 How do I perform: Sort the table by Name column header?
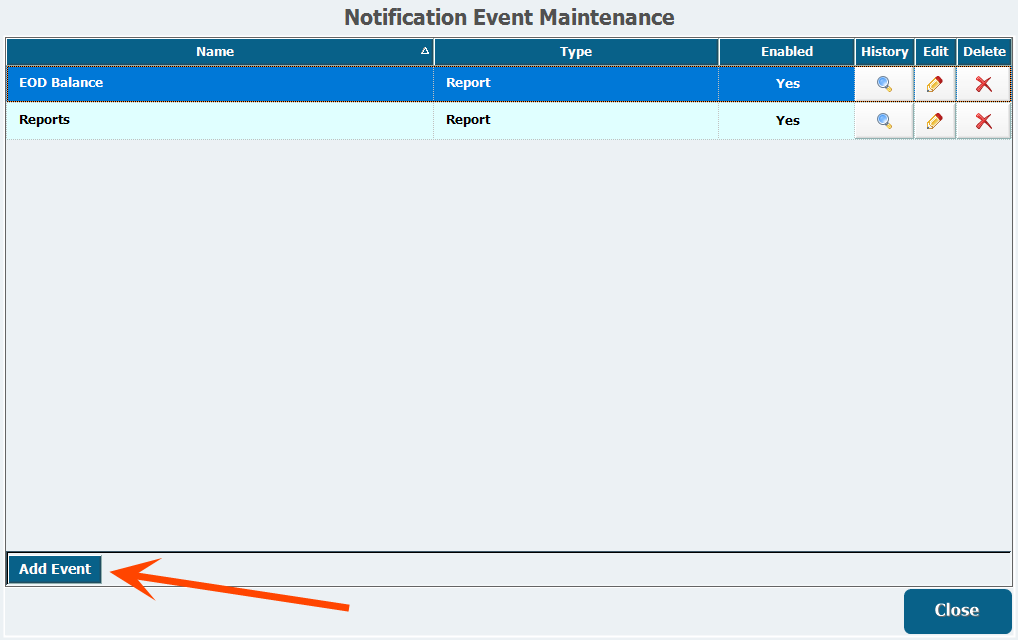point(215,52)
